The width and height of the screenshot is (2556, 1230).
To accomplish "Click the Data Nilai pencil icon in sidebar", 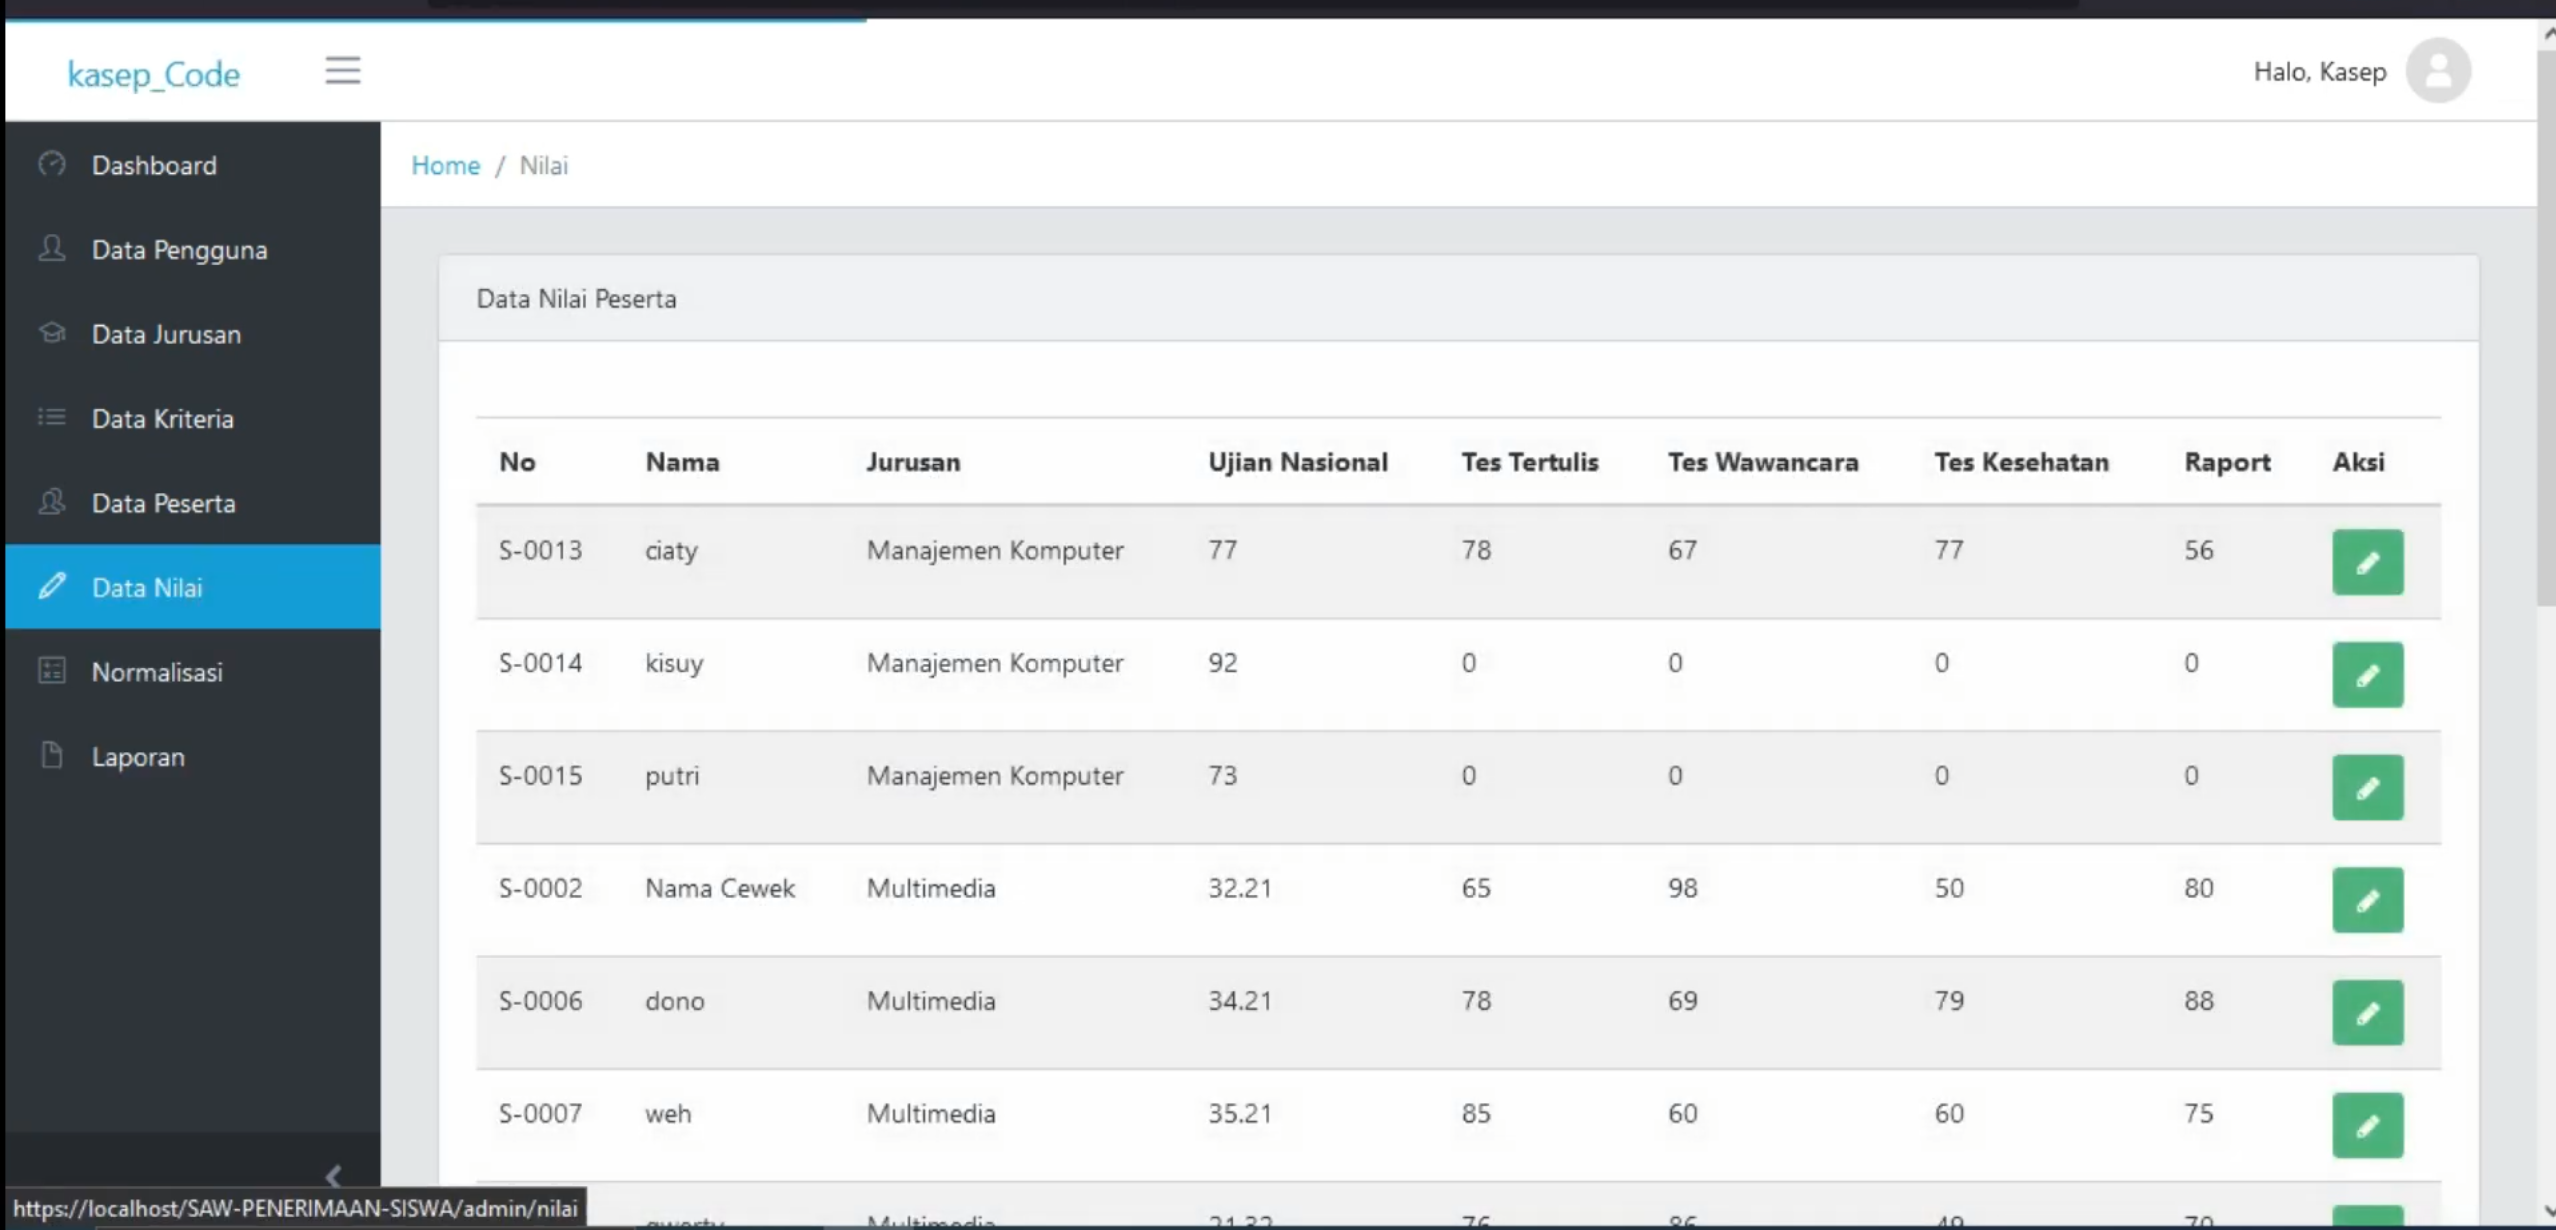I will [x=52, y=586].
